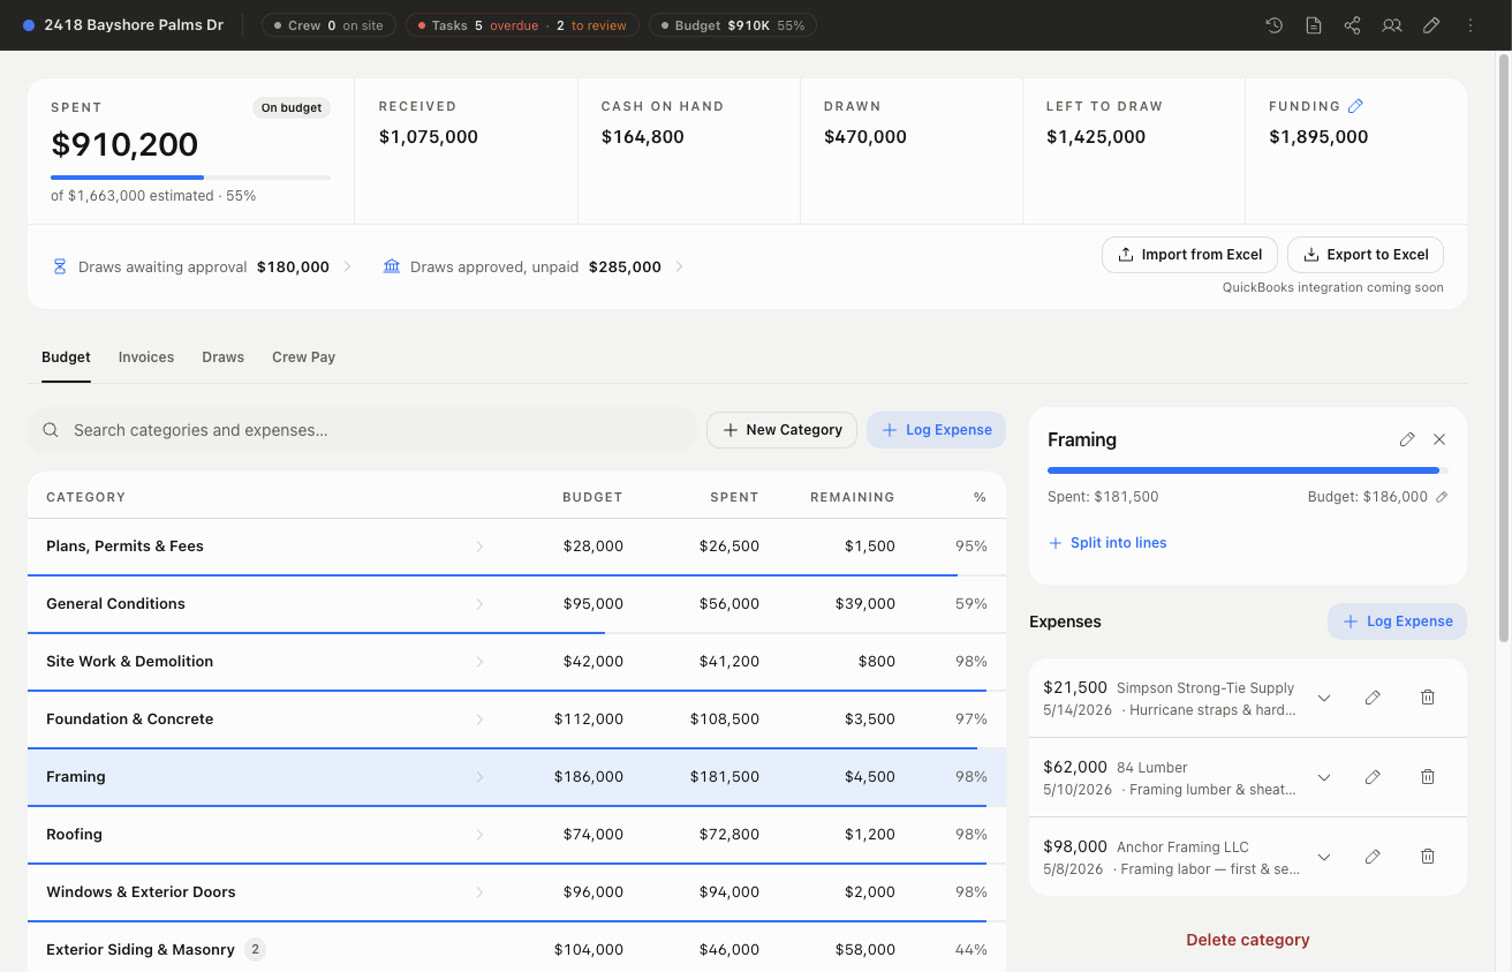This screenshot has height=972, width=1512.
Task: Click the badge 2 on Exterior Siding
Action: 255,949
